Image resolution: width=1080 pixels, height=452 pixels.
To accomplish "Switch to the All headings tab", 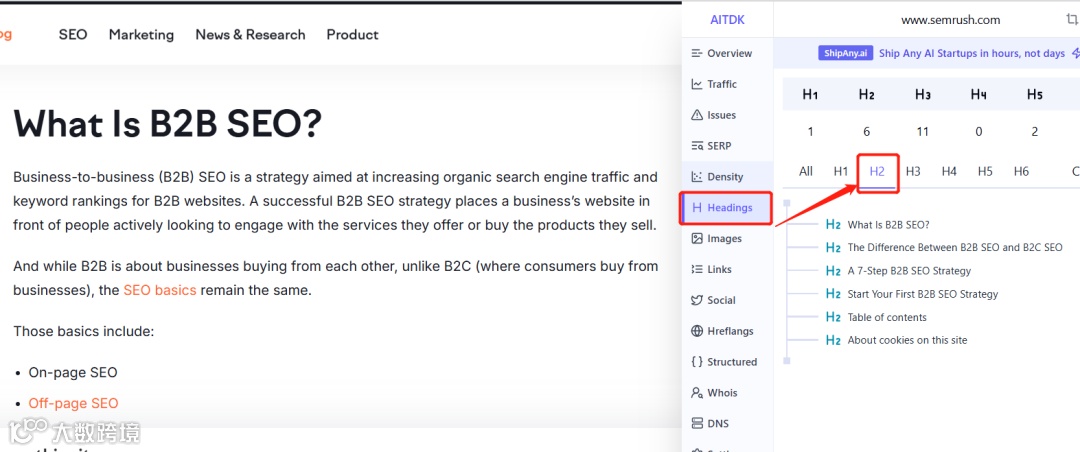I will pyautogui.click(x=806, y=171).
